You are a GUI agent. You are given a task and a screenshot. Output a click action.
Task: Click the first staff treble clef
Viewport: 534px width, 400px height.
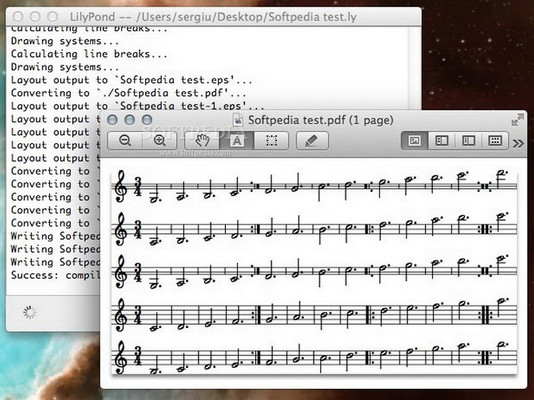(x=122, y=187)
